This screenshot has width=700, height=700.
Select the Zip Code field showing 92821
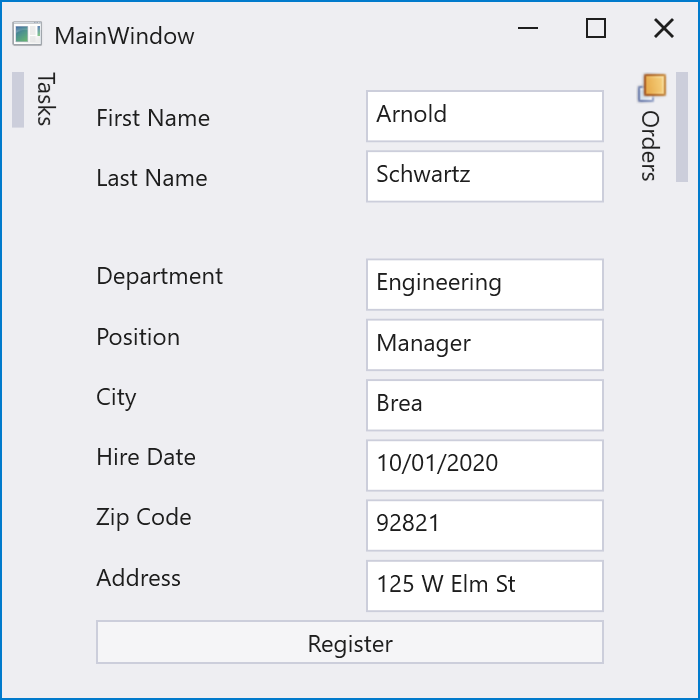click(485, 524)
